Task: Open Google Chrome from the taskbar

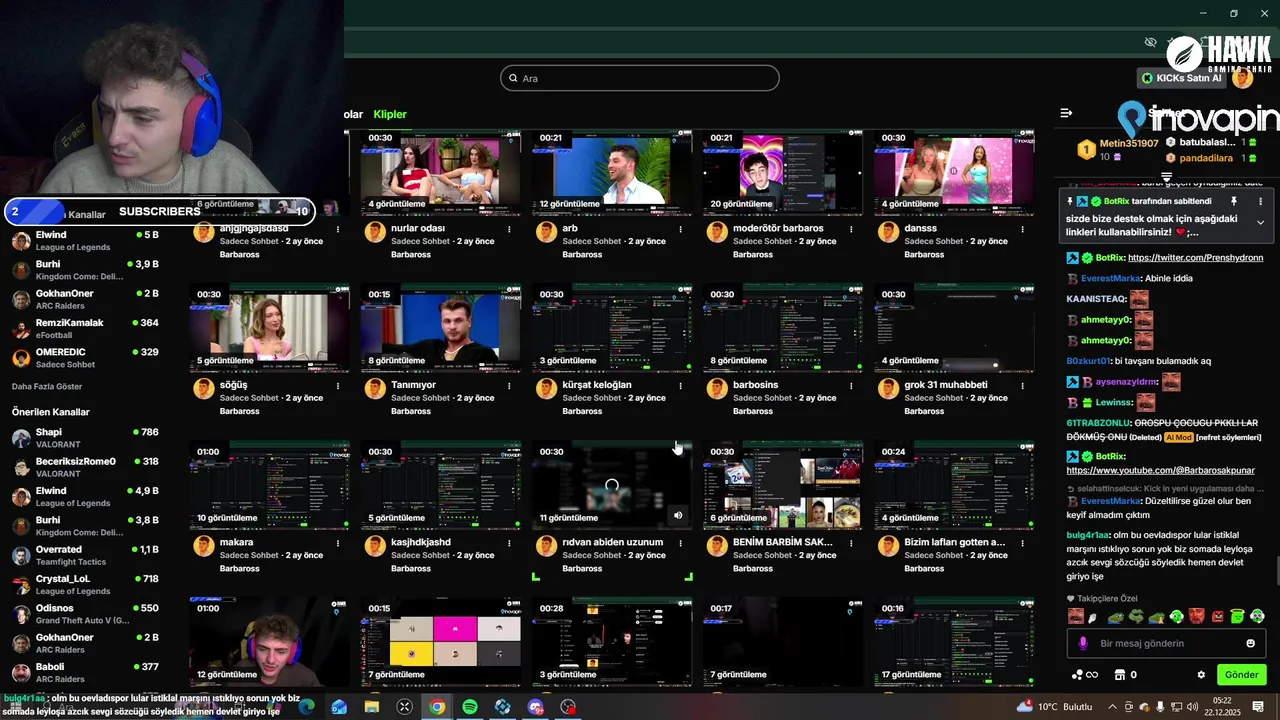Action: tap(437, 707)
